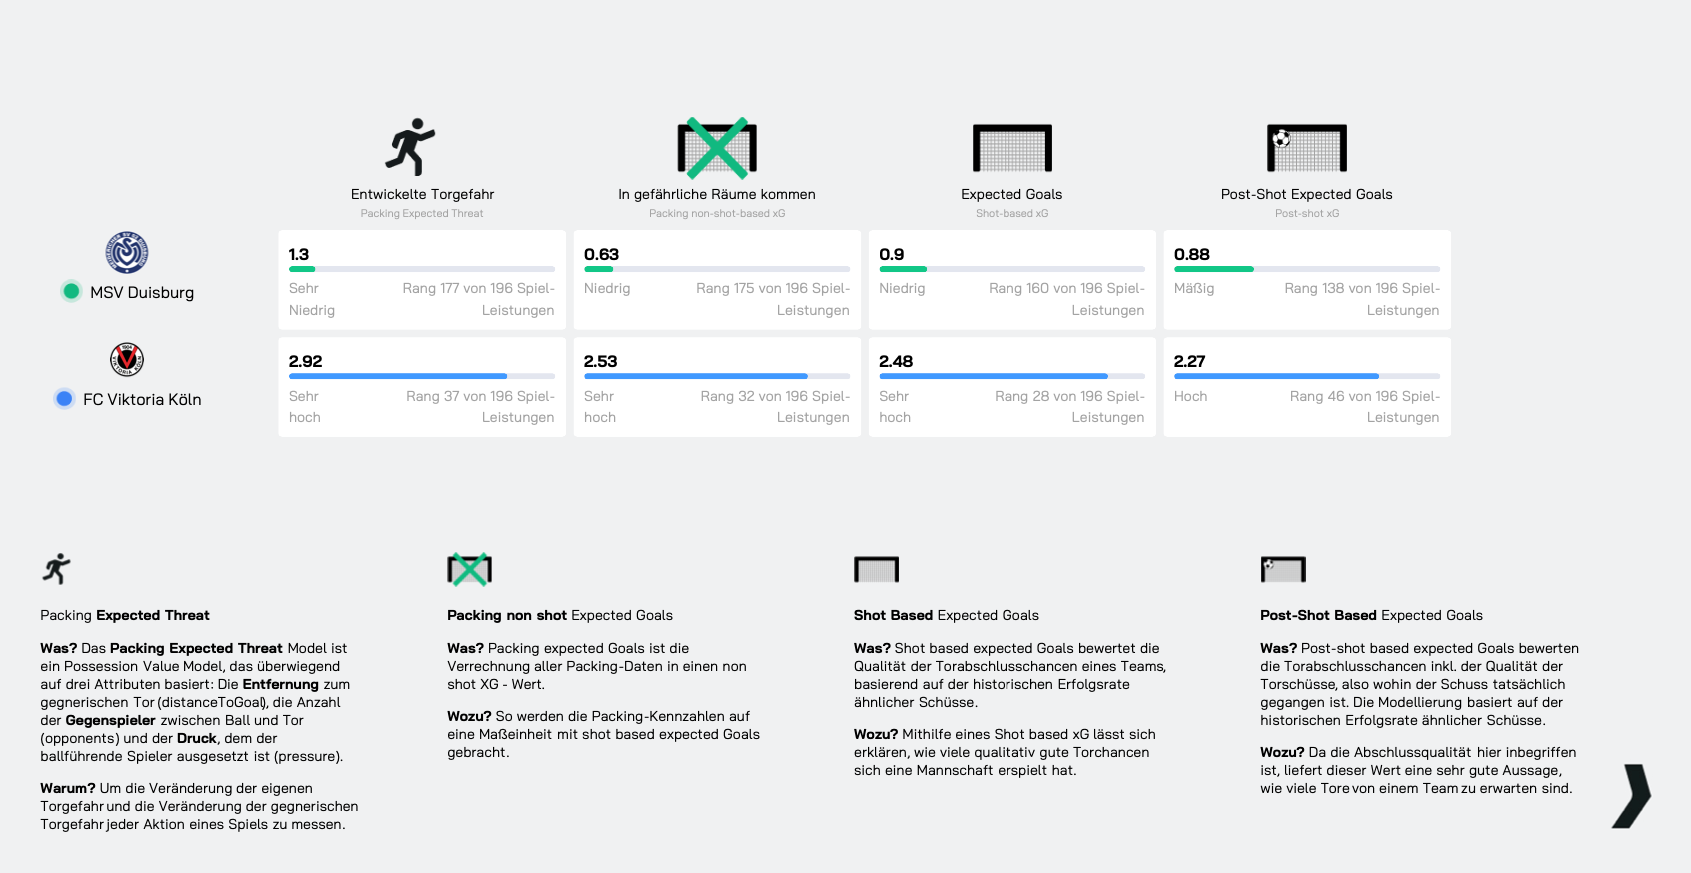Click the 'Packing Expected Threat' subtitle under Entwickelte Torgefahr
This screenshot has width=1691, height=873.
(422, 213)
